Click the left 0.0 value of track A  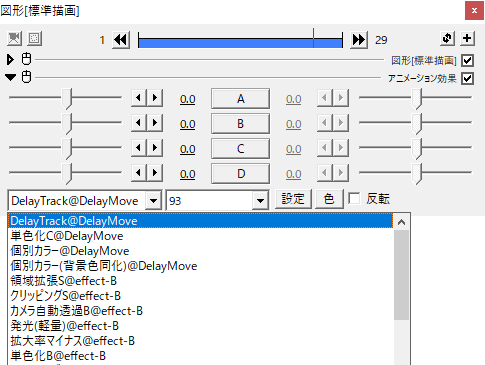click(188, 99)
